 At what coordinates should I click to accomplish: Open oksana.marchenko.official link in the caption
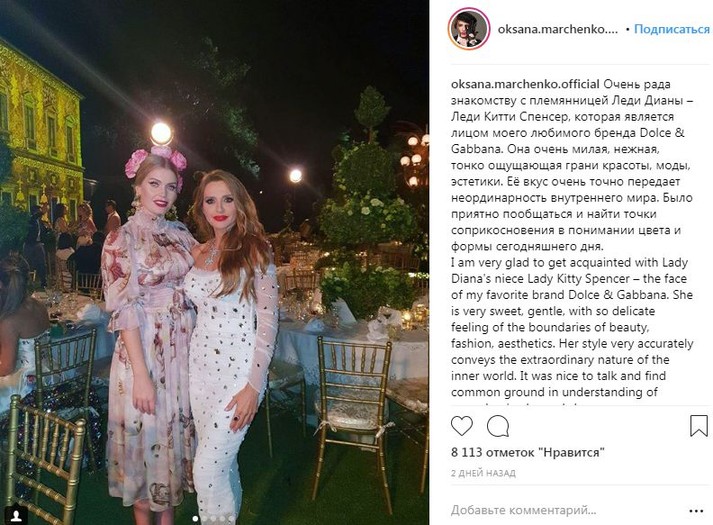point(525,84)
